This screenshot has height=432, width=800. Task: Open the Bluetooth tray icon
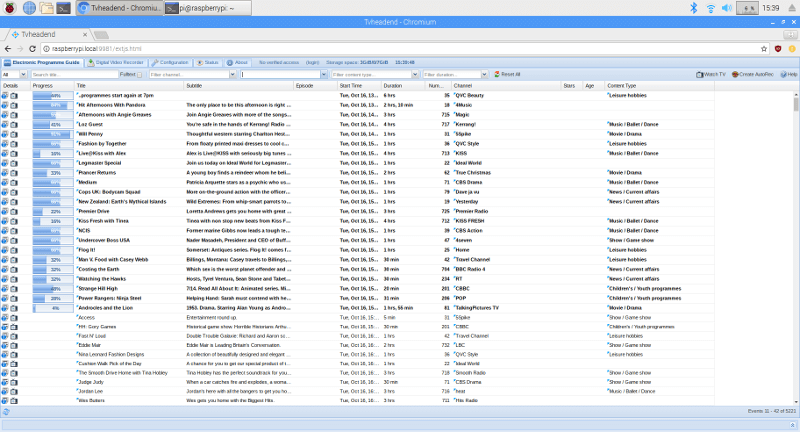(693, 8)
